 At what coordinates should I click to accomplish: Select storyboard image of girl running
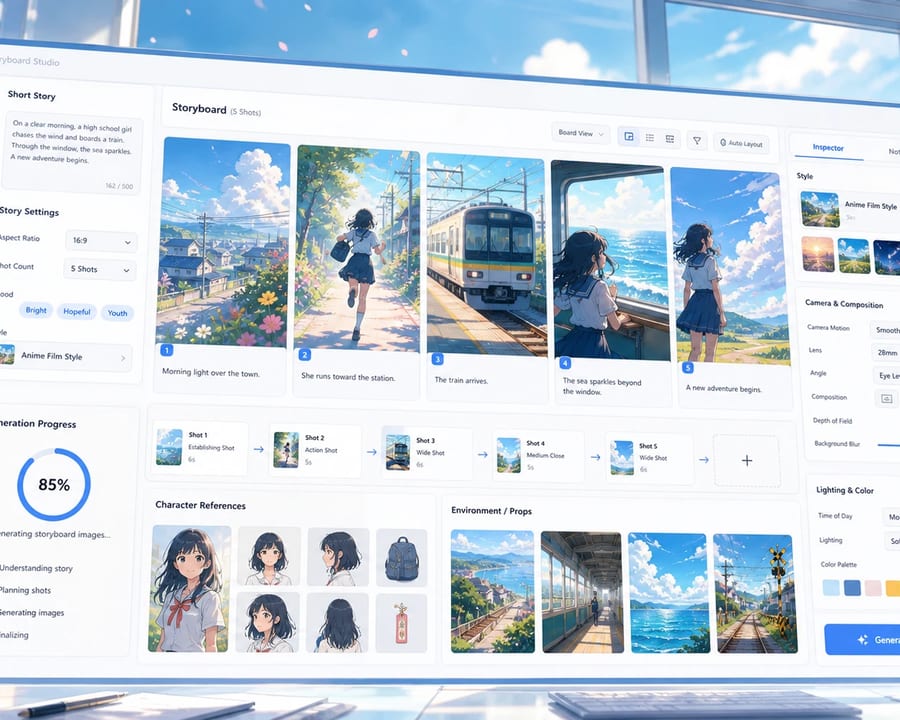[x=356, y=249]
